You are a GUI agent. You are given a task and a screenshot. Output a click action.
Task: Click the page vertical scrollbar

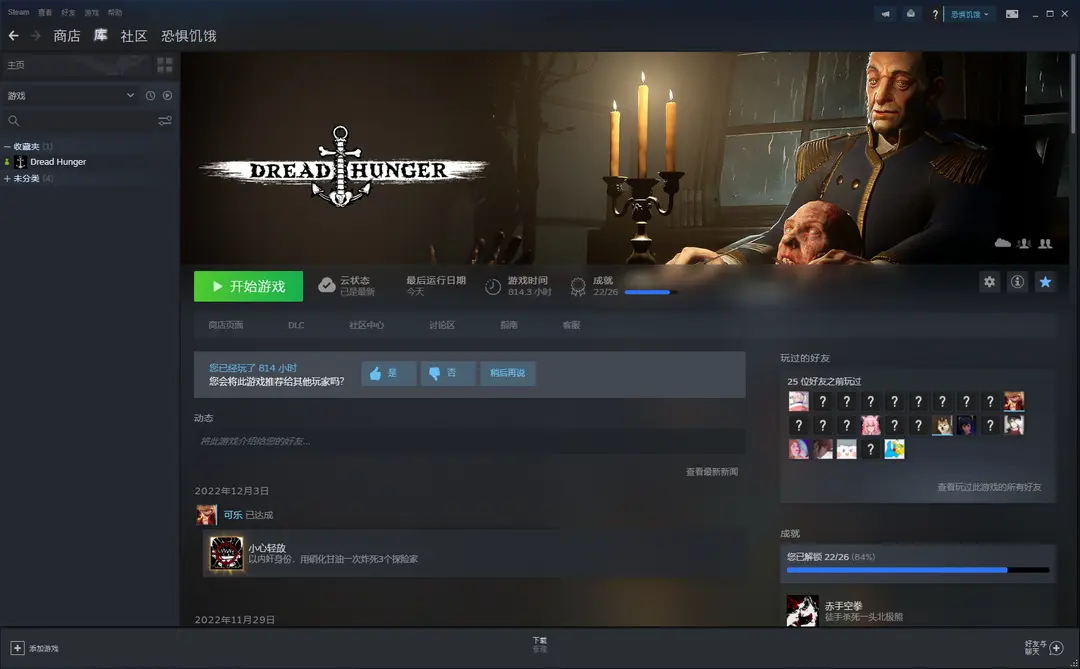1073,93
